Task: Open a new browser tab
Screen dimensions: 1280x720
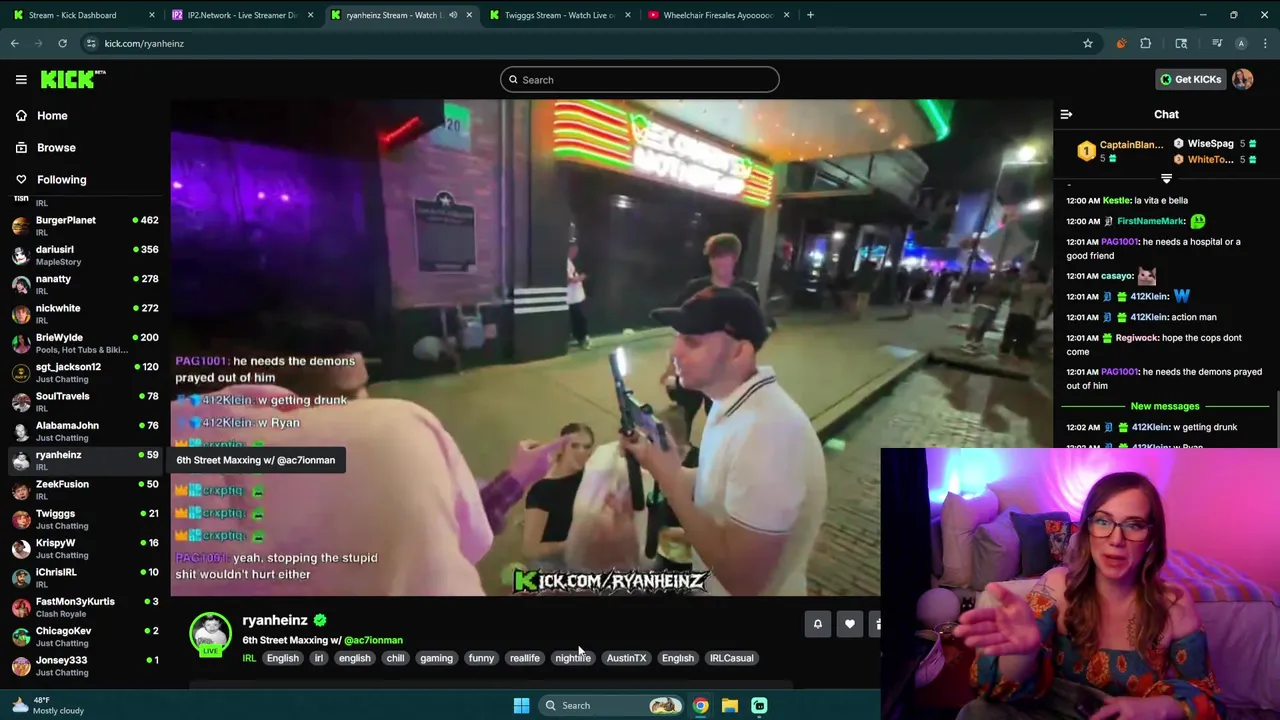Action: tap(810, 15)
